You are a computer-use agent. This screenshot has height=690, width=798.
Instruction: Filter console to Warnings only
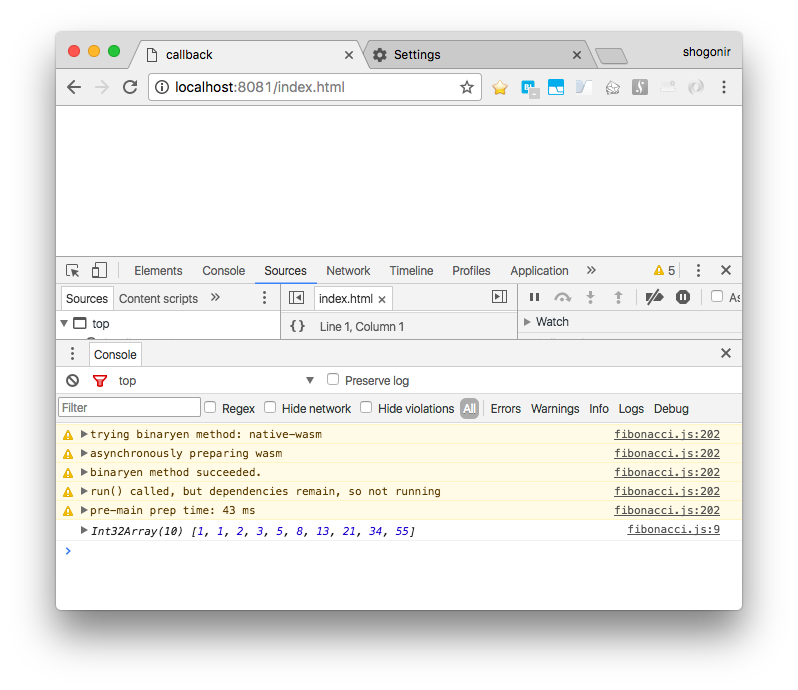pos(555,409)
